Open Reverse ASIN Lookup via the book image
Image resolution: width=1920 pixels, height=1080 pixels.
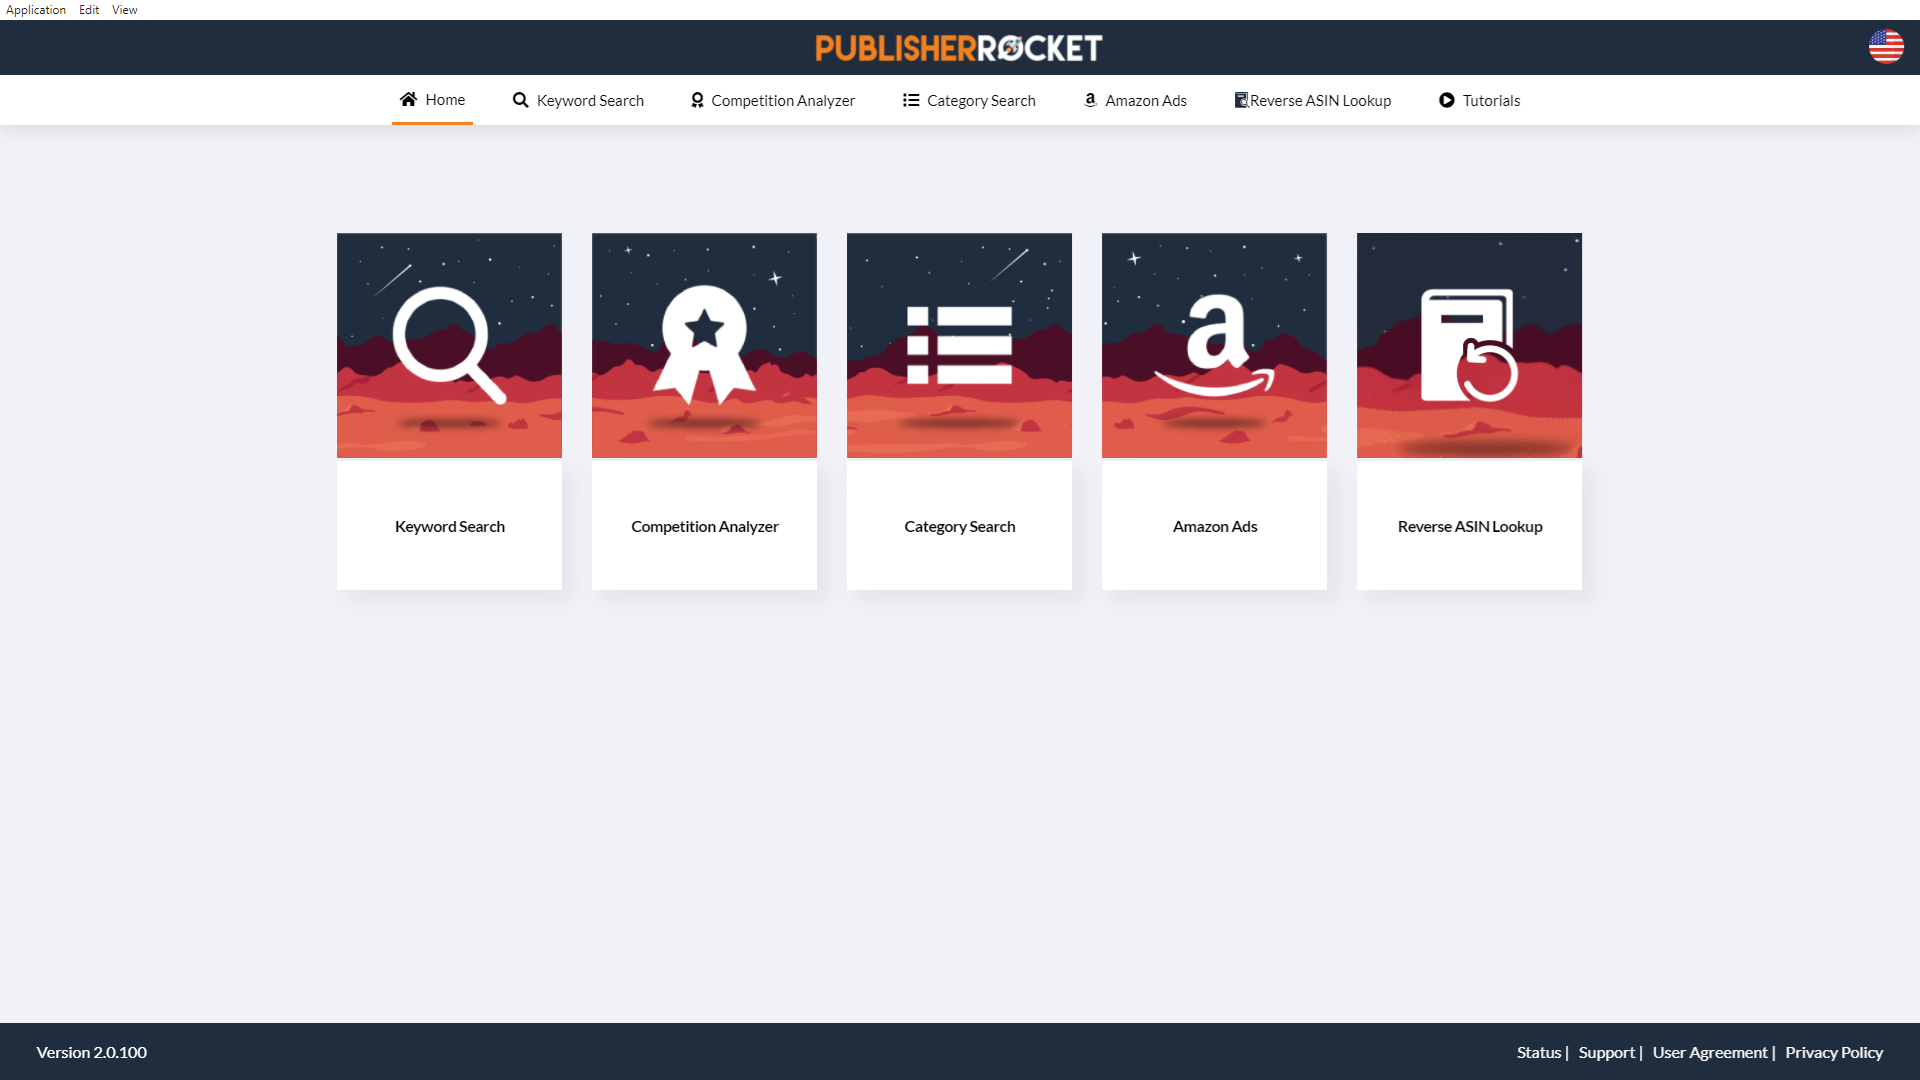click(1469, 345)
